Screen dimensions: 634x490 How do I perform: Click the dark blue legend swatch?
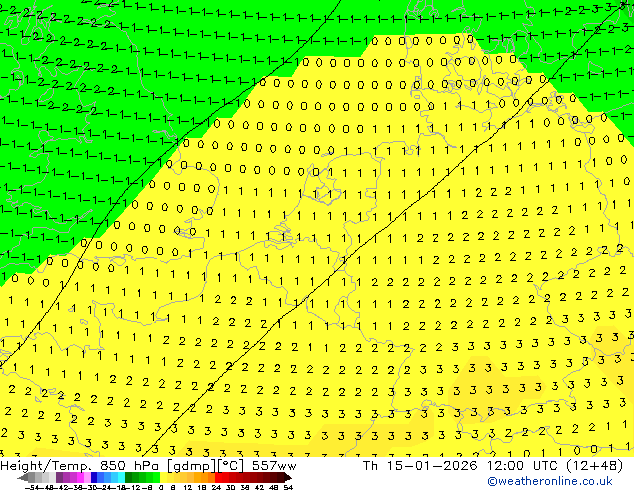click(x=94, y=478)
